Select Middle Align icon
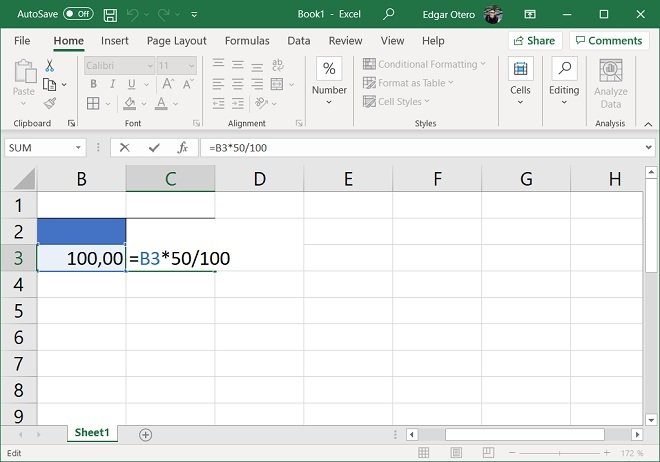This screenshot has width=660, height=462. (x=238, y=65)
